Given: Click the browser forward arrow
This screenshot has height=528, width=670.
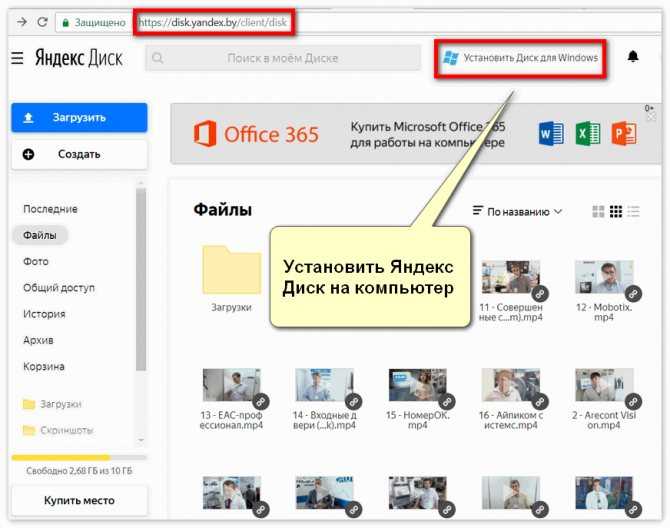Looking at the screenshot, I should point(22,22).
